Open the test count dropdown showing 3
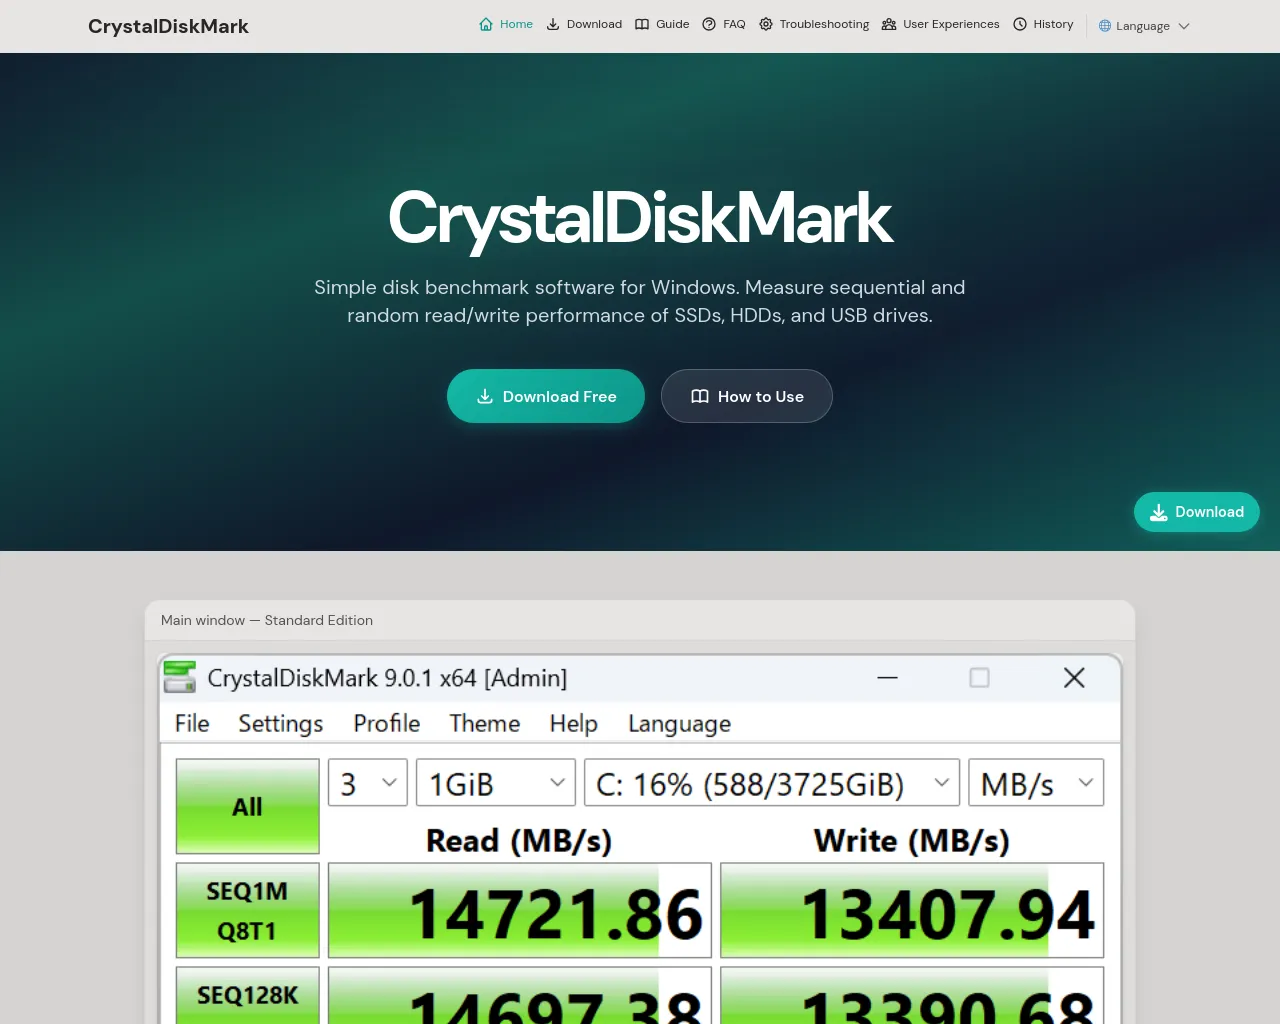Image resolution: width=1280 pixels, height=1024 pixels. (368, 783)
